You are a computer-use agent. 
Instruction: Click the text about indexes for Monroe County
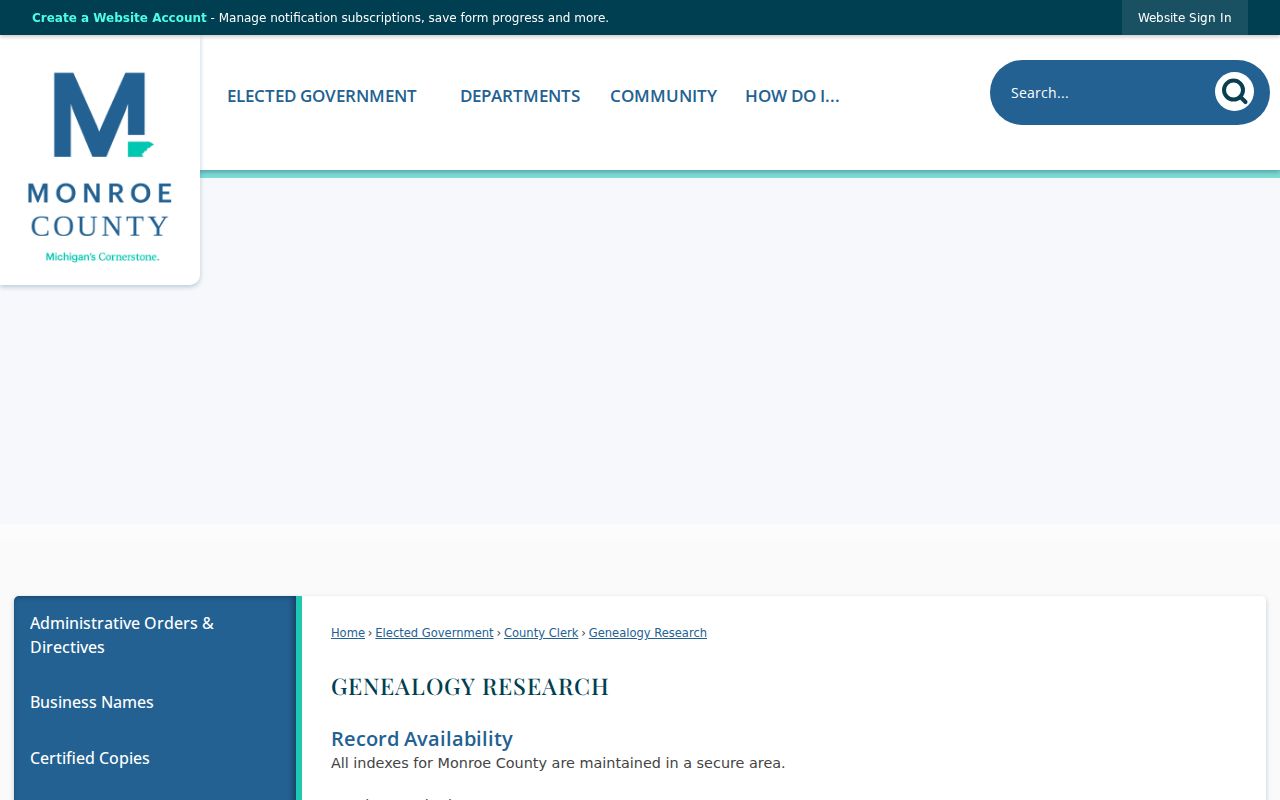click(558, 763)
